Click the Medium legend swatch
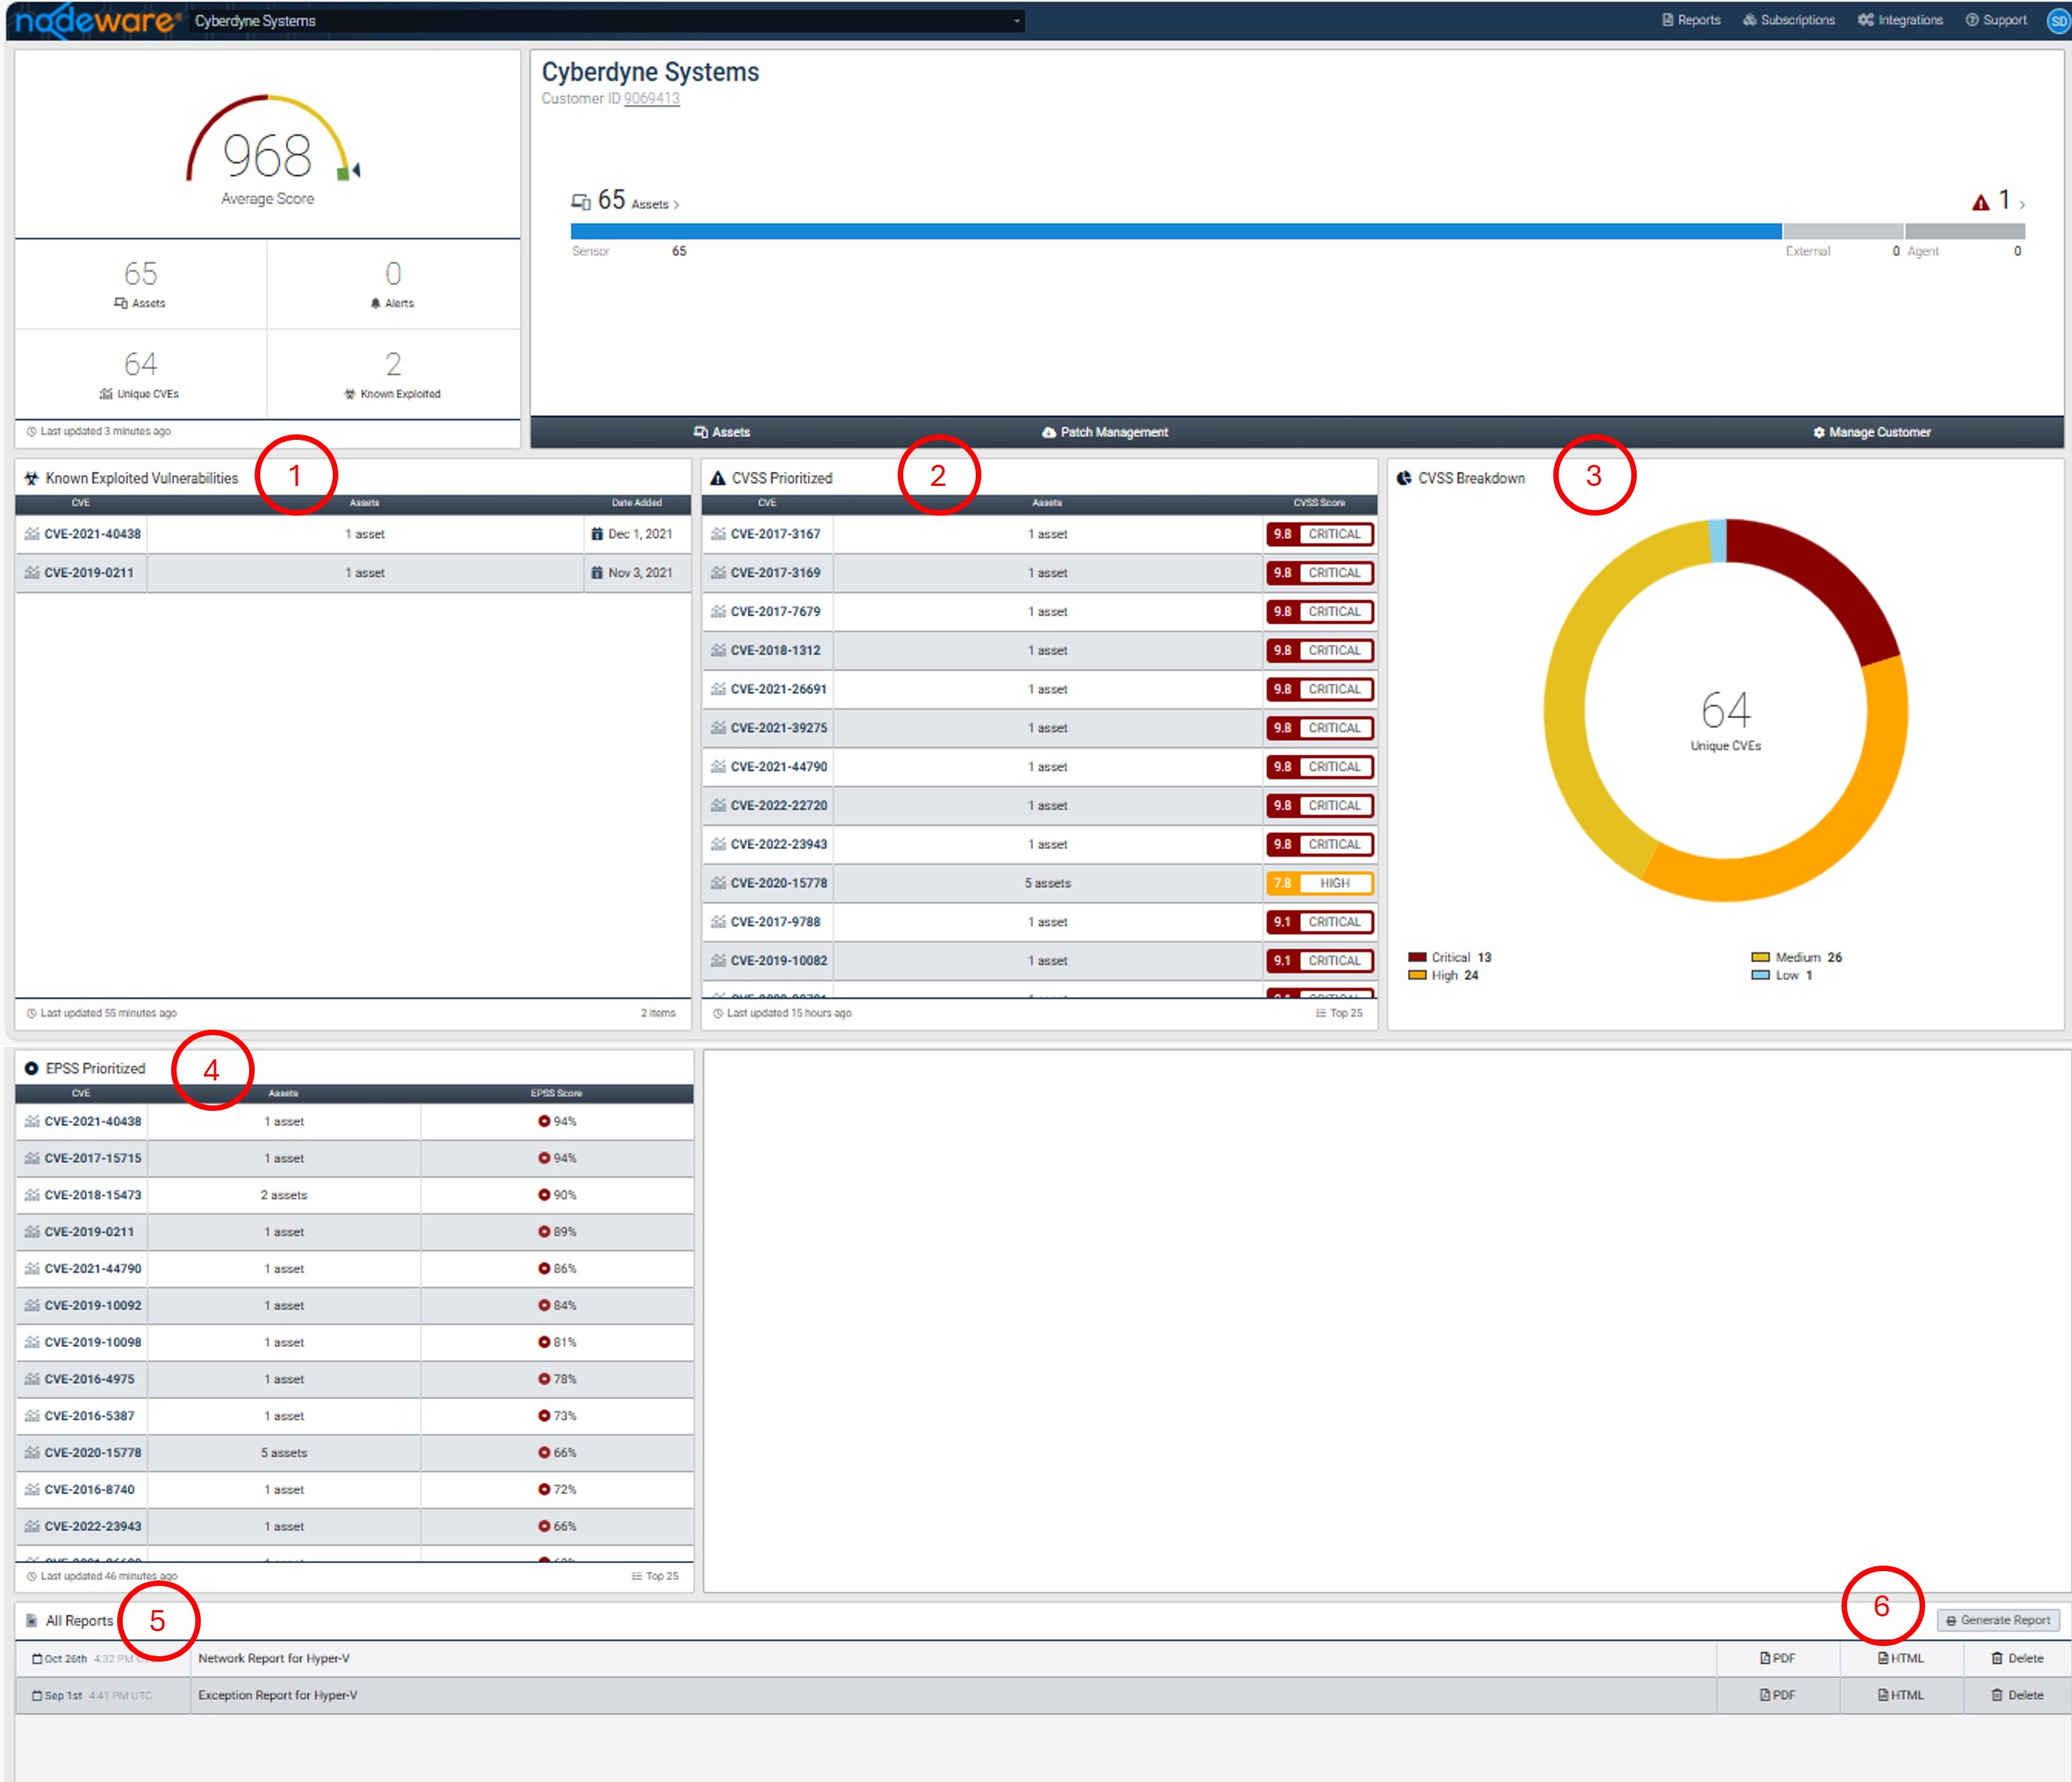 click(1761, 957)
